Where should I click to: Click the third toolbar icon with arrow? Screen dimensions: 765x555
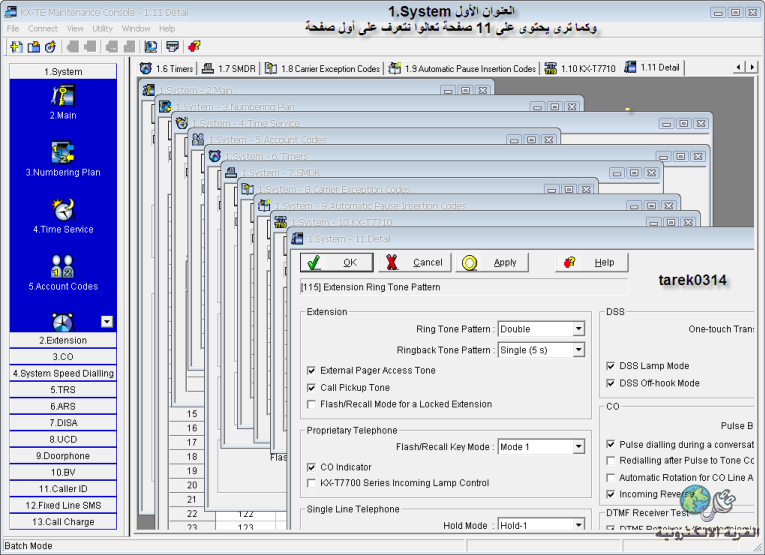pos(50,47)
